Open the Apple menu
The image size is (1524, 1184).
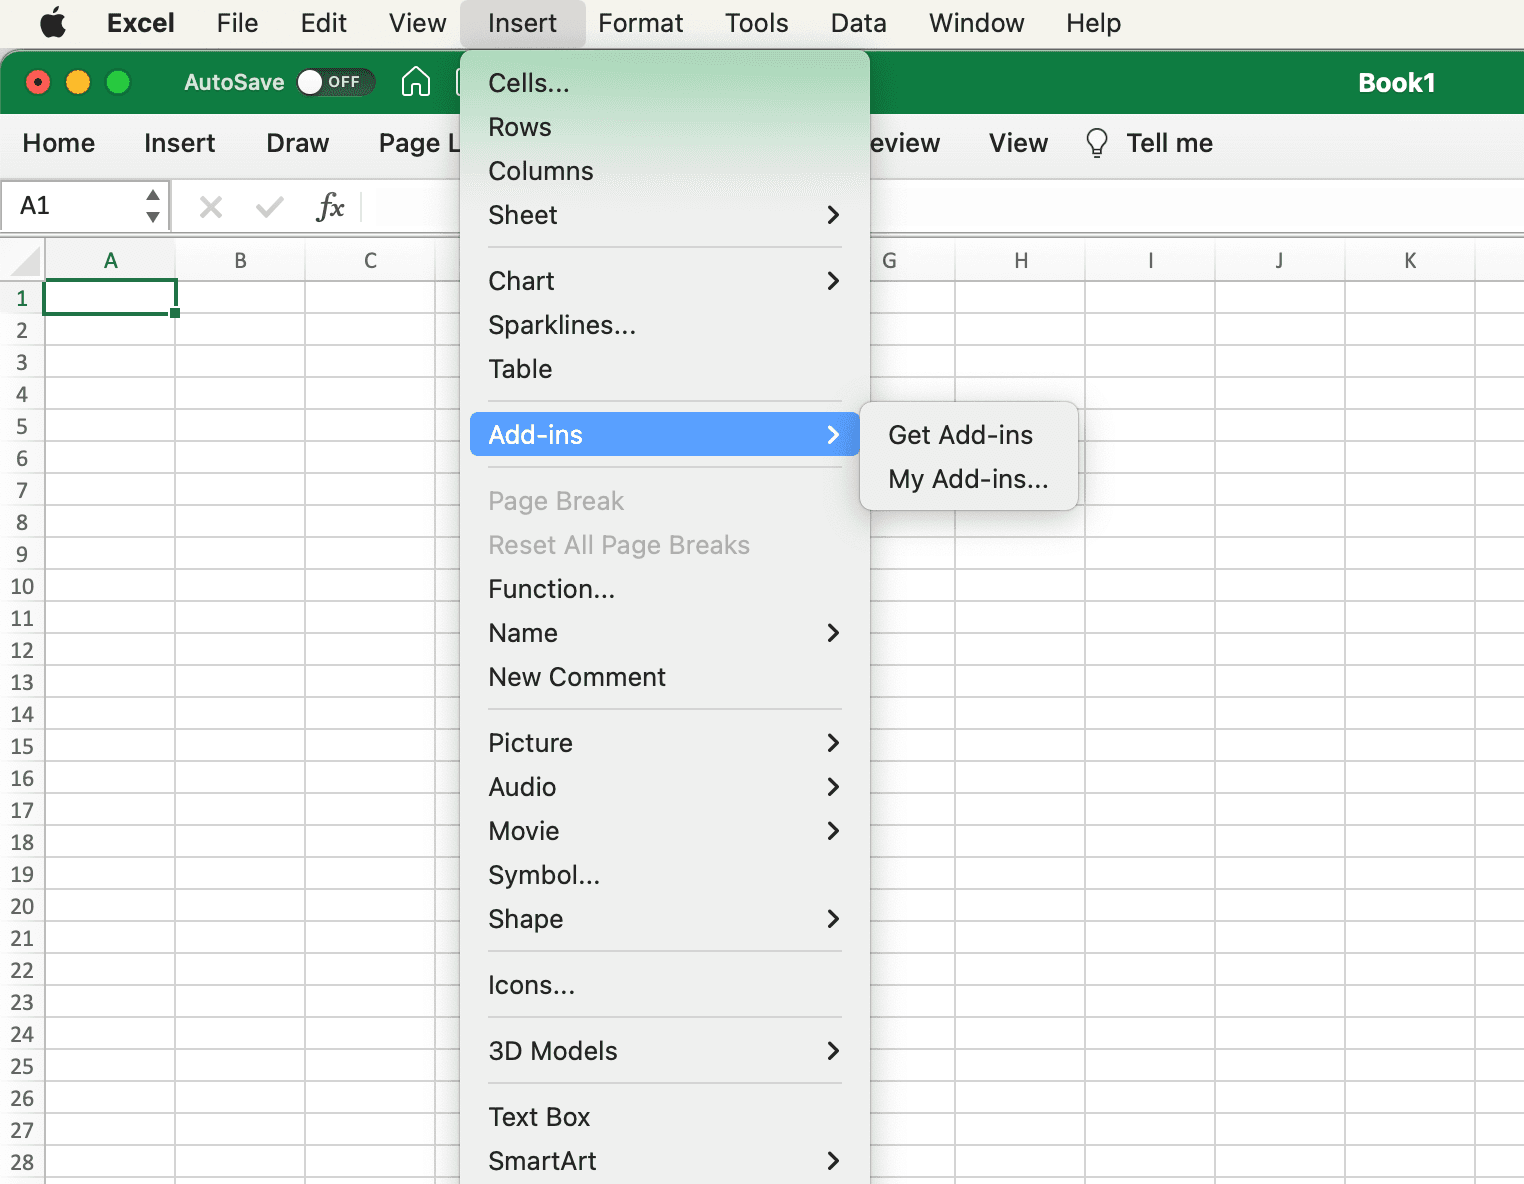click(x=53, y=23)
